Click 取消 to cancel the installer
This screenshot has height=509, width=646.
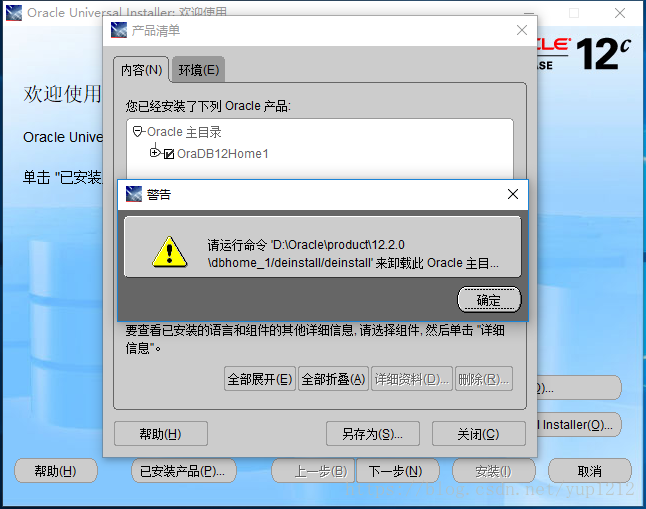(590, 471)
